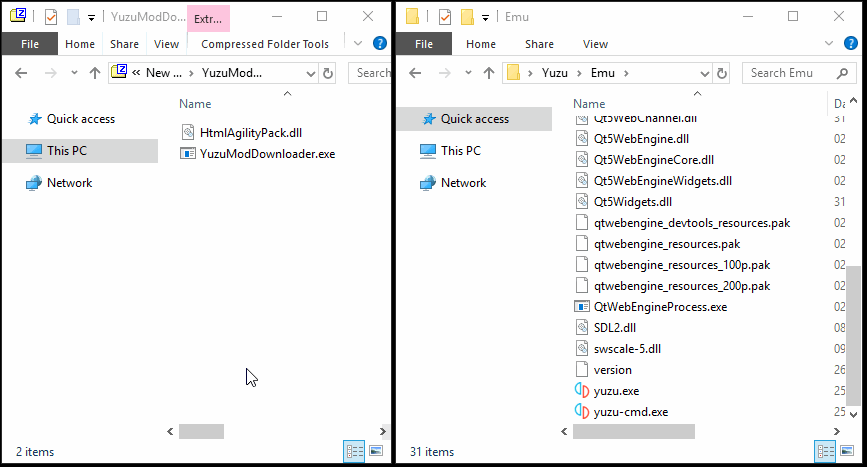
Task: Go back in YuzuModDownloader window
Action: (x=21, y=73)
